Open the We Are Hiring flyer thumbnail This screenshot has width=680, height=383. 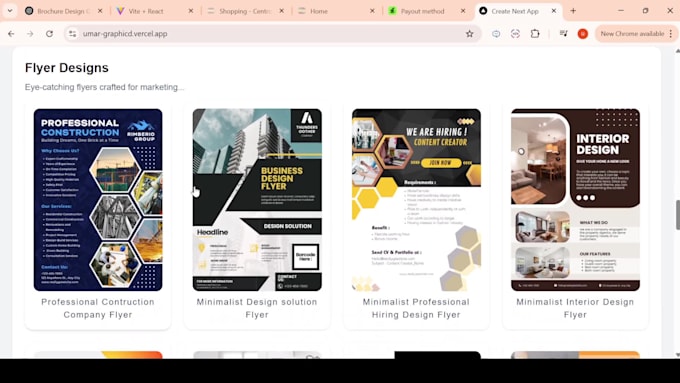point(416,200)
